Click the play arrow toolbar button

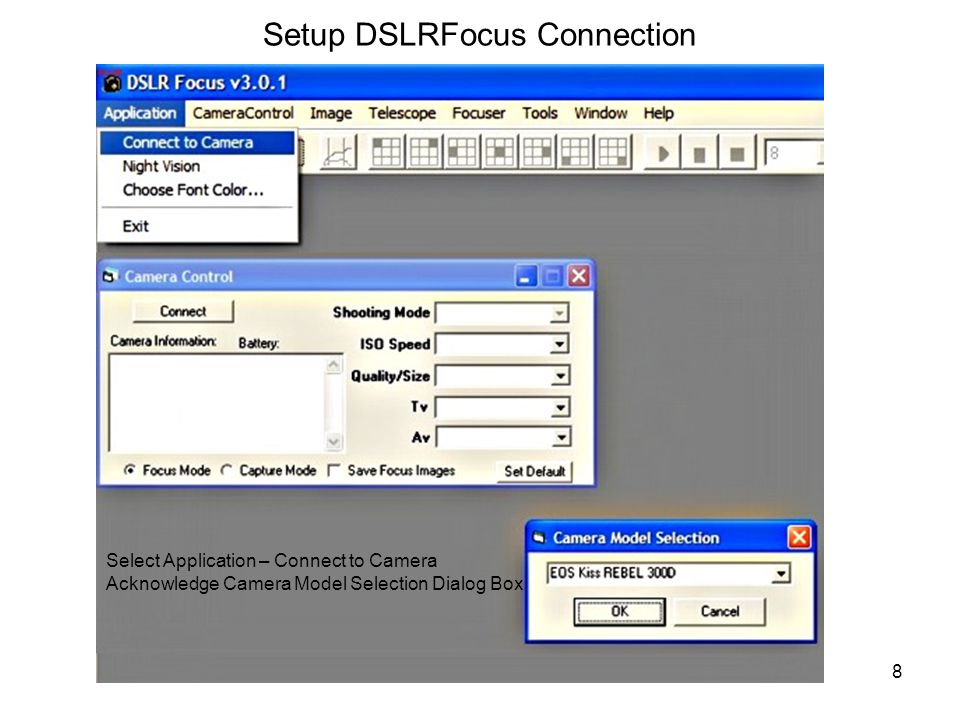coord(663,153)
